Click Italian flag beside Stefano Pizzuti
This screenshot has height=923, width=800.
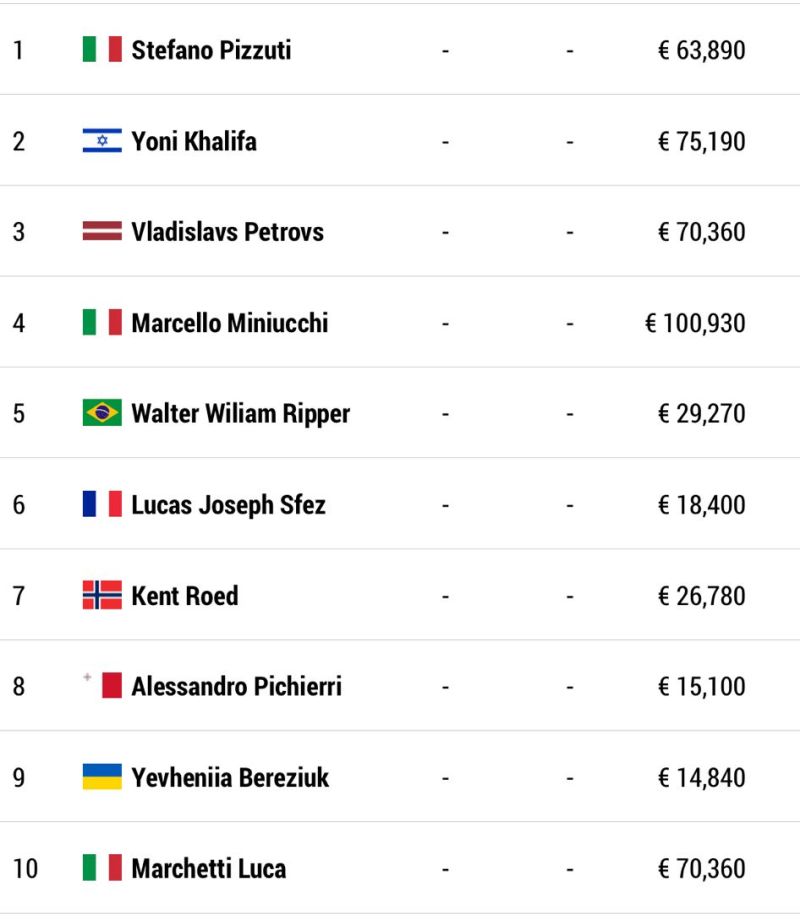[102, 49]
